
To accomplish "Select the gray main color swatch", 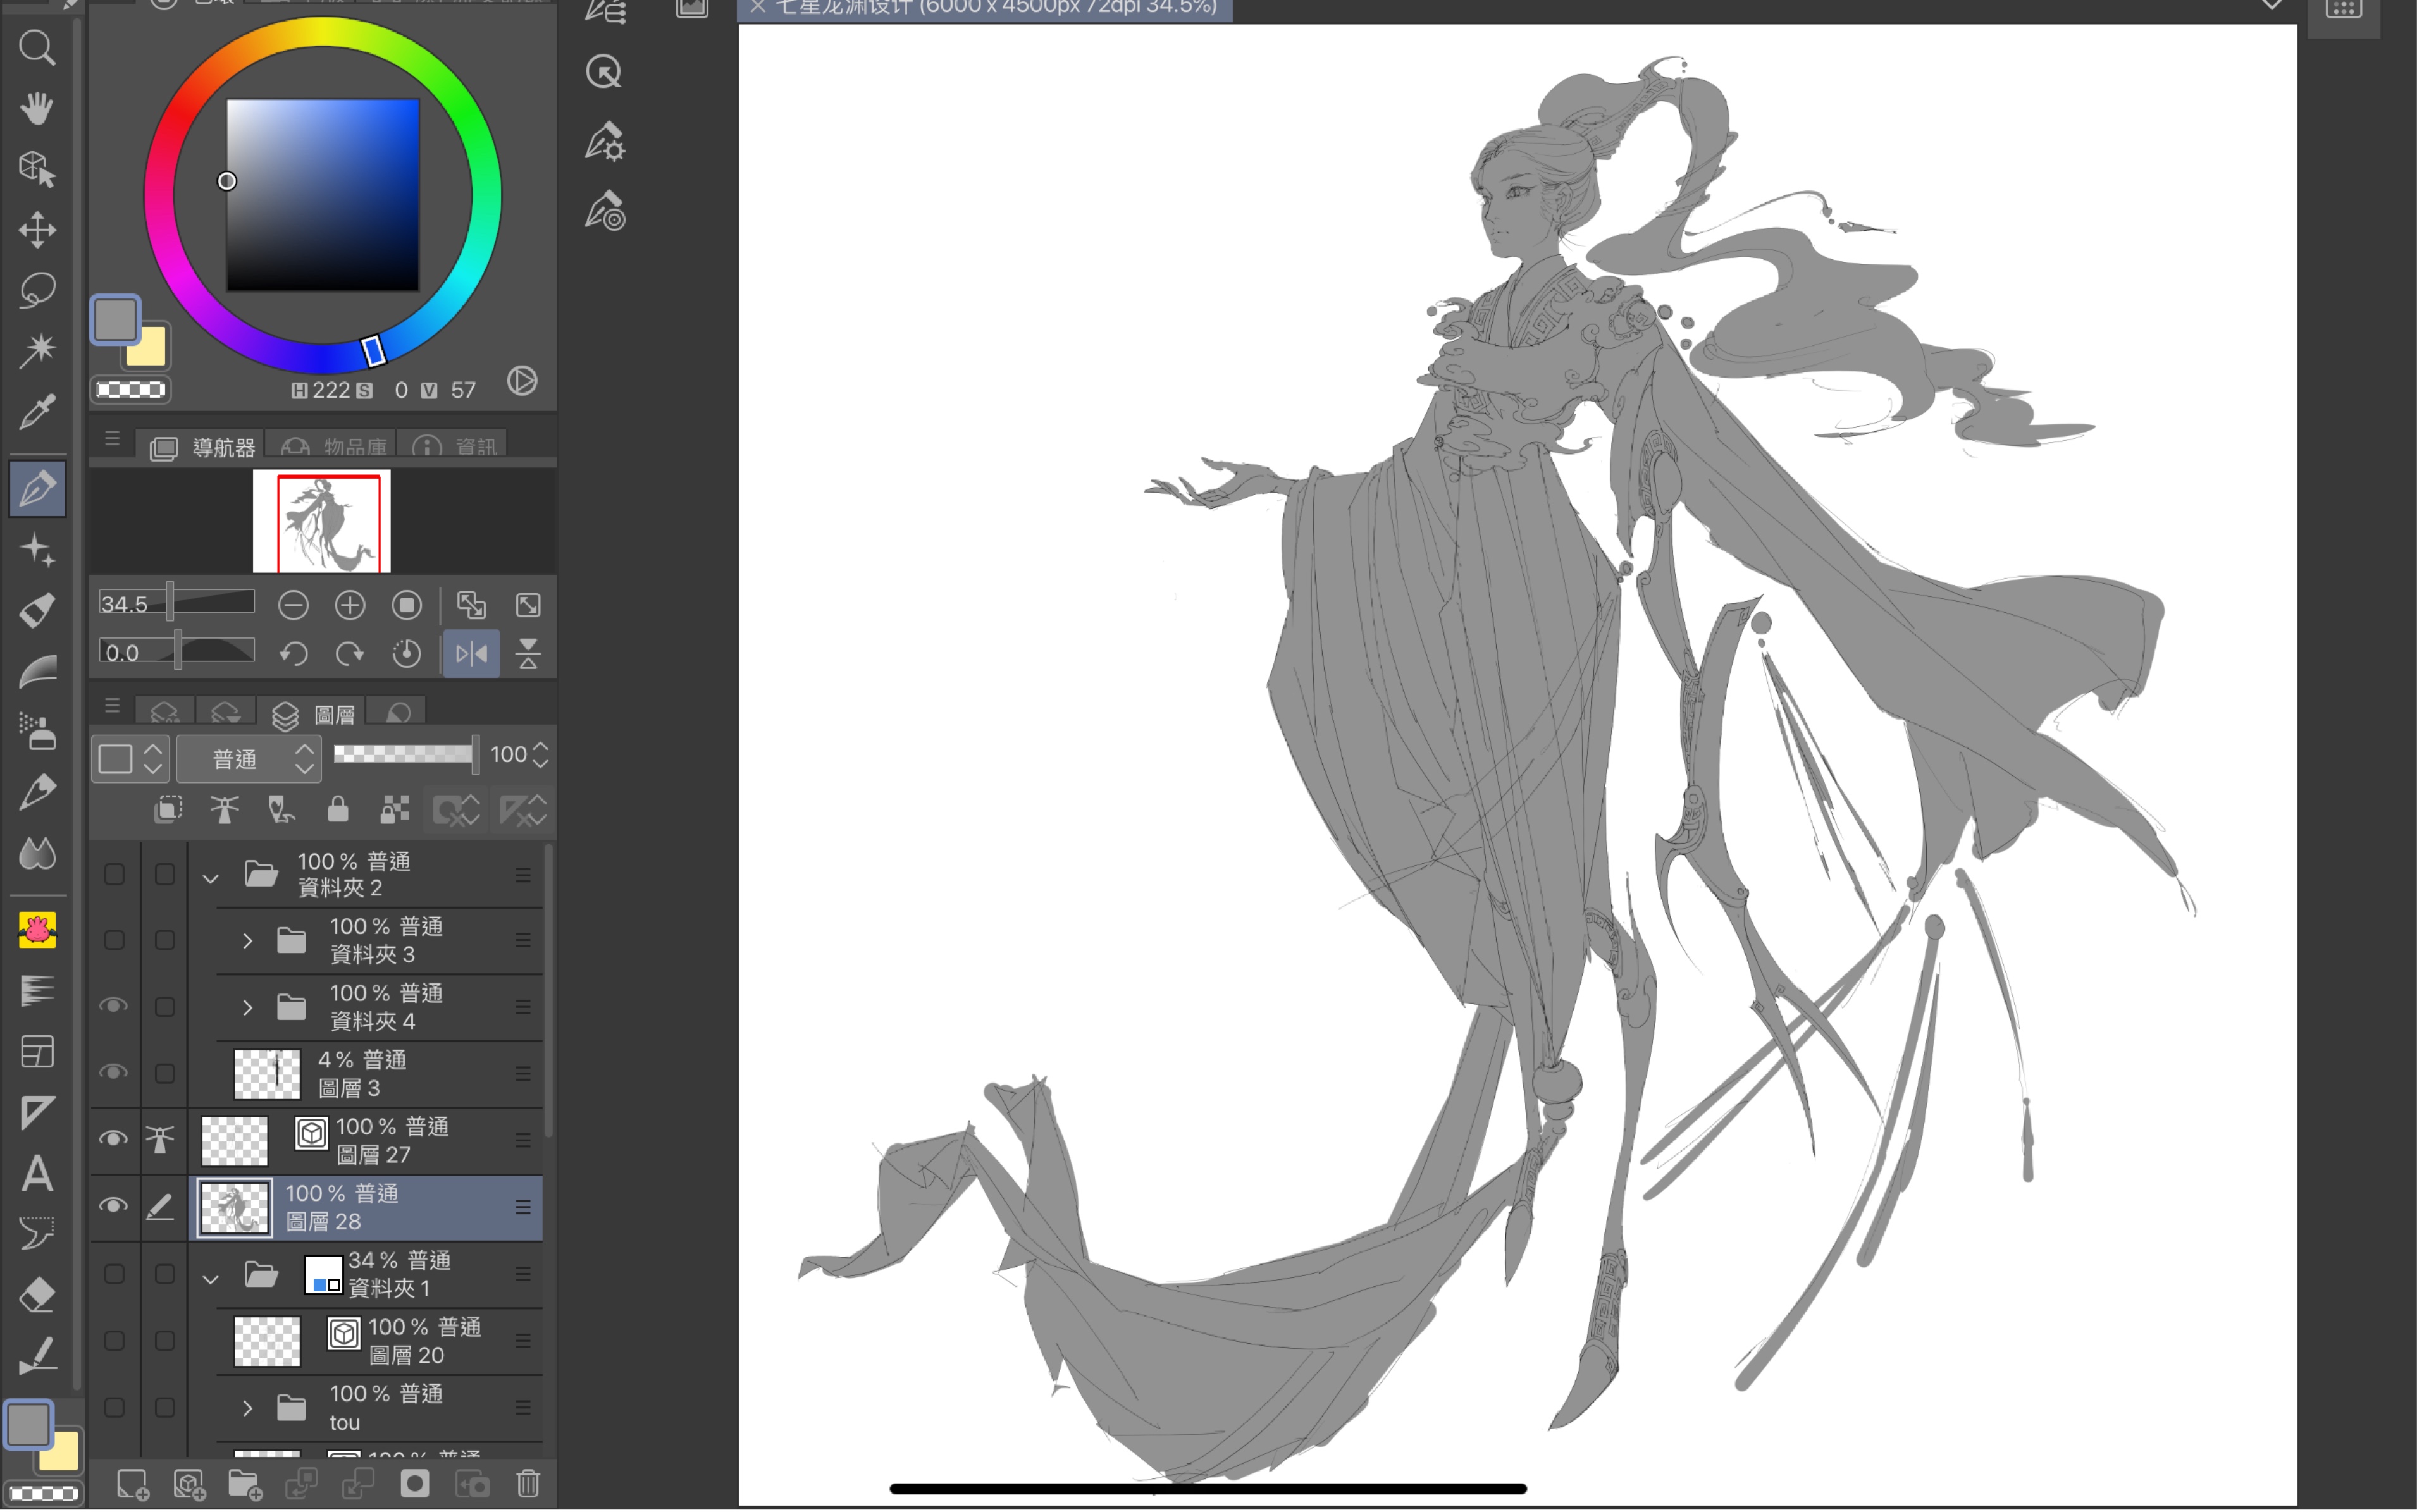I will pos(115,320).
